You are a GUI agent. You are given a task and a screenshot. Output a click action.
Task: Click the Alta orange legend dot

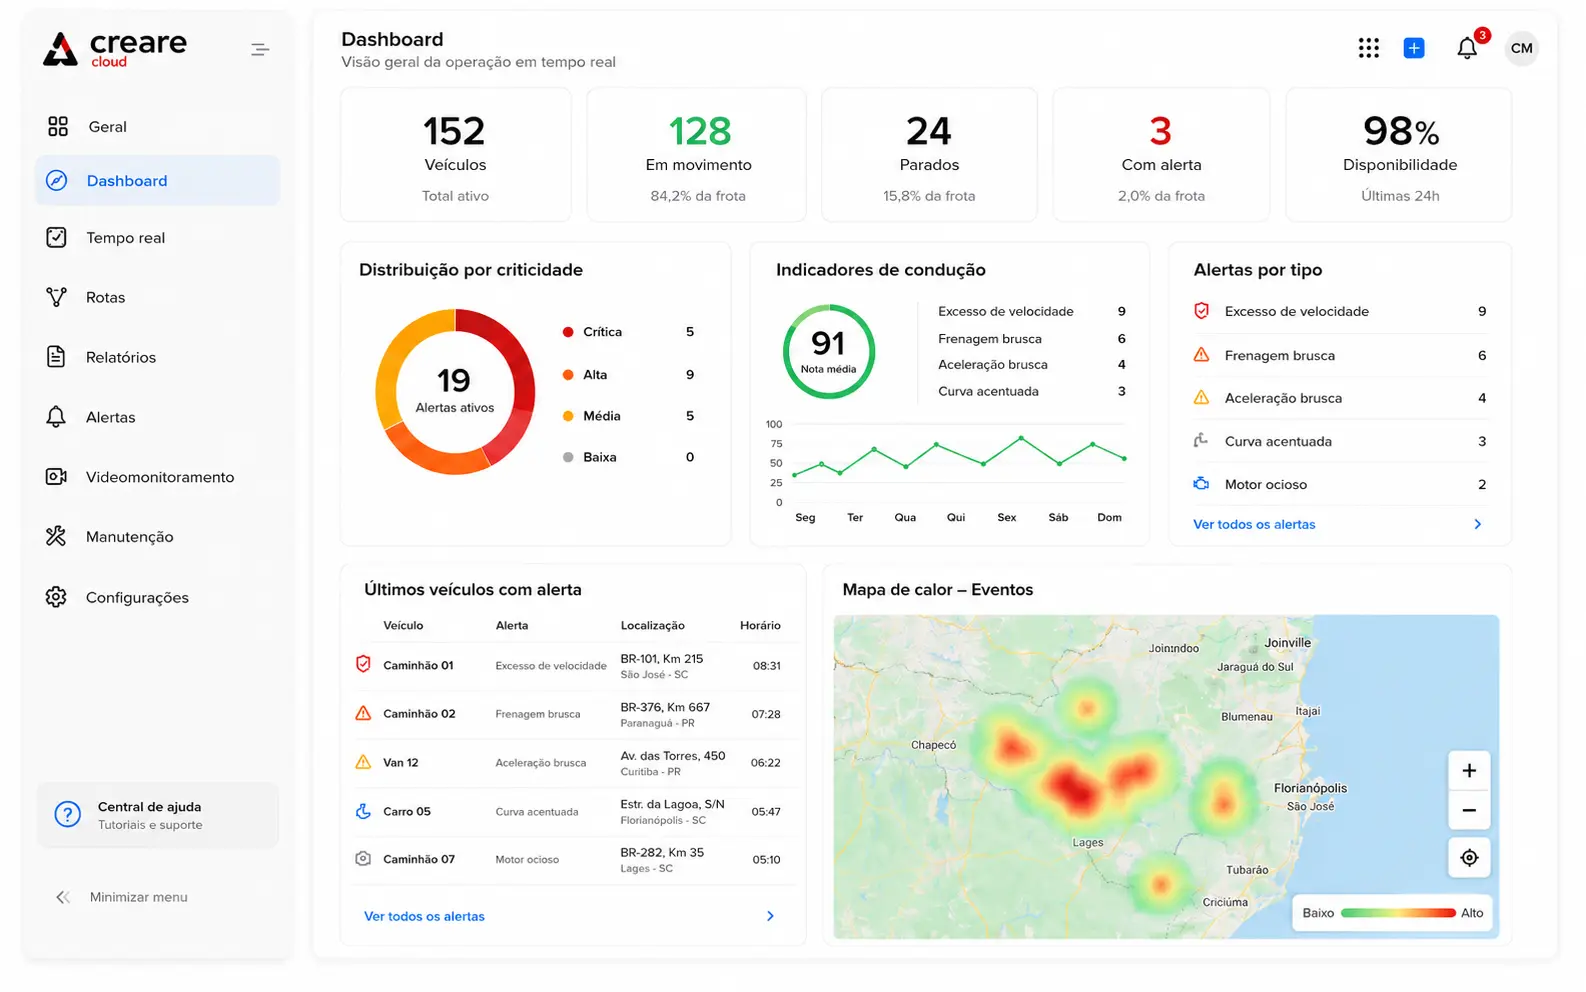coord(568,375)
